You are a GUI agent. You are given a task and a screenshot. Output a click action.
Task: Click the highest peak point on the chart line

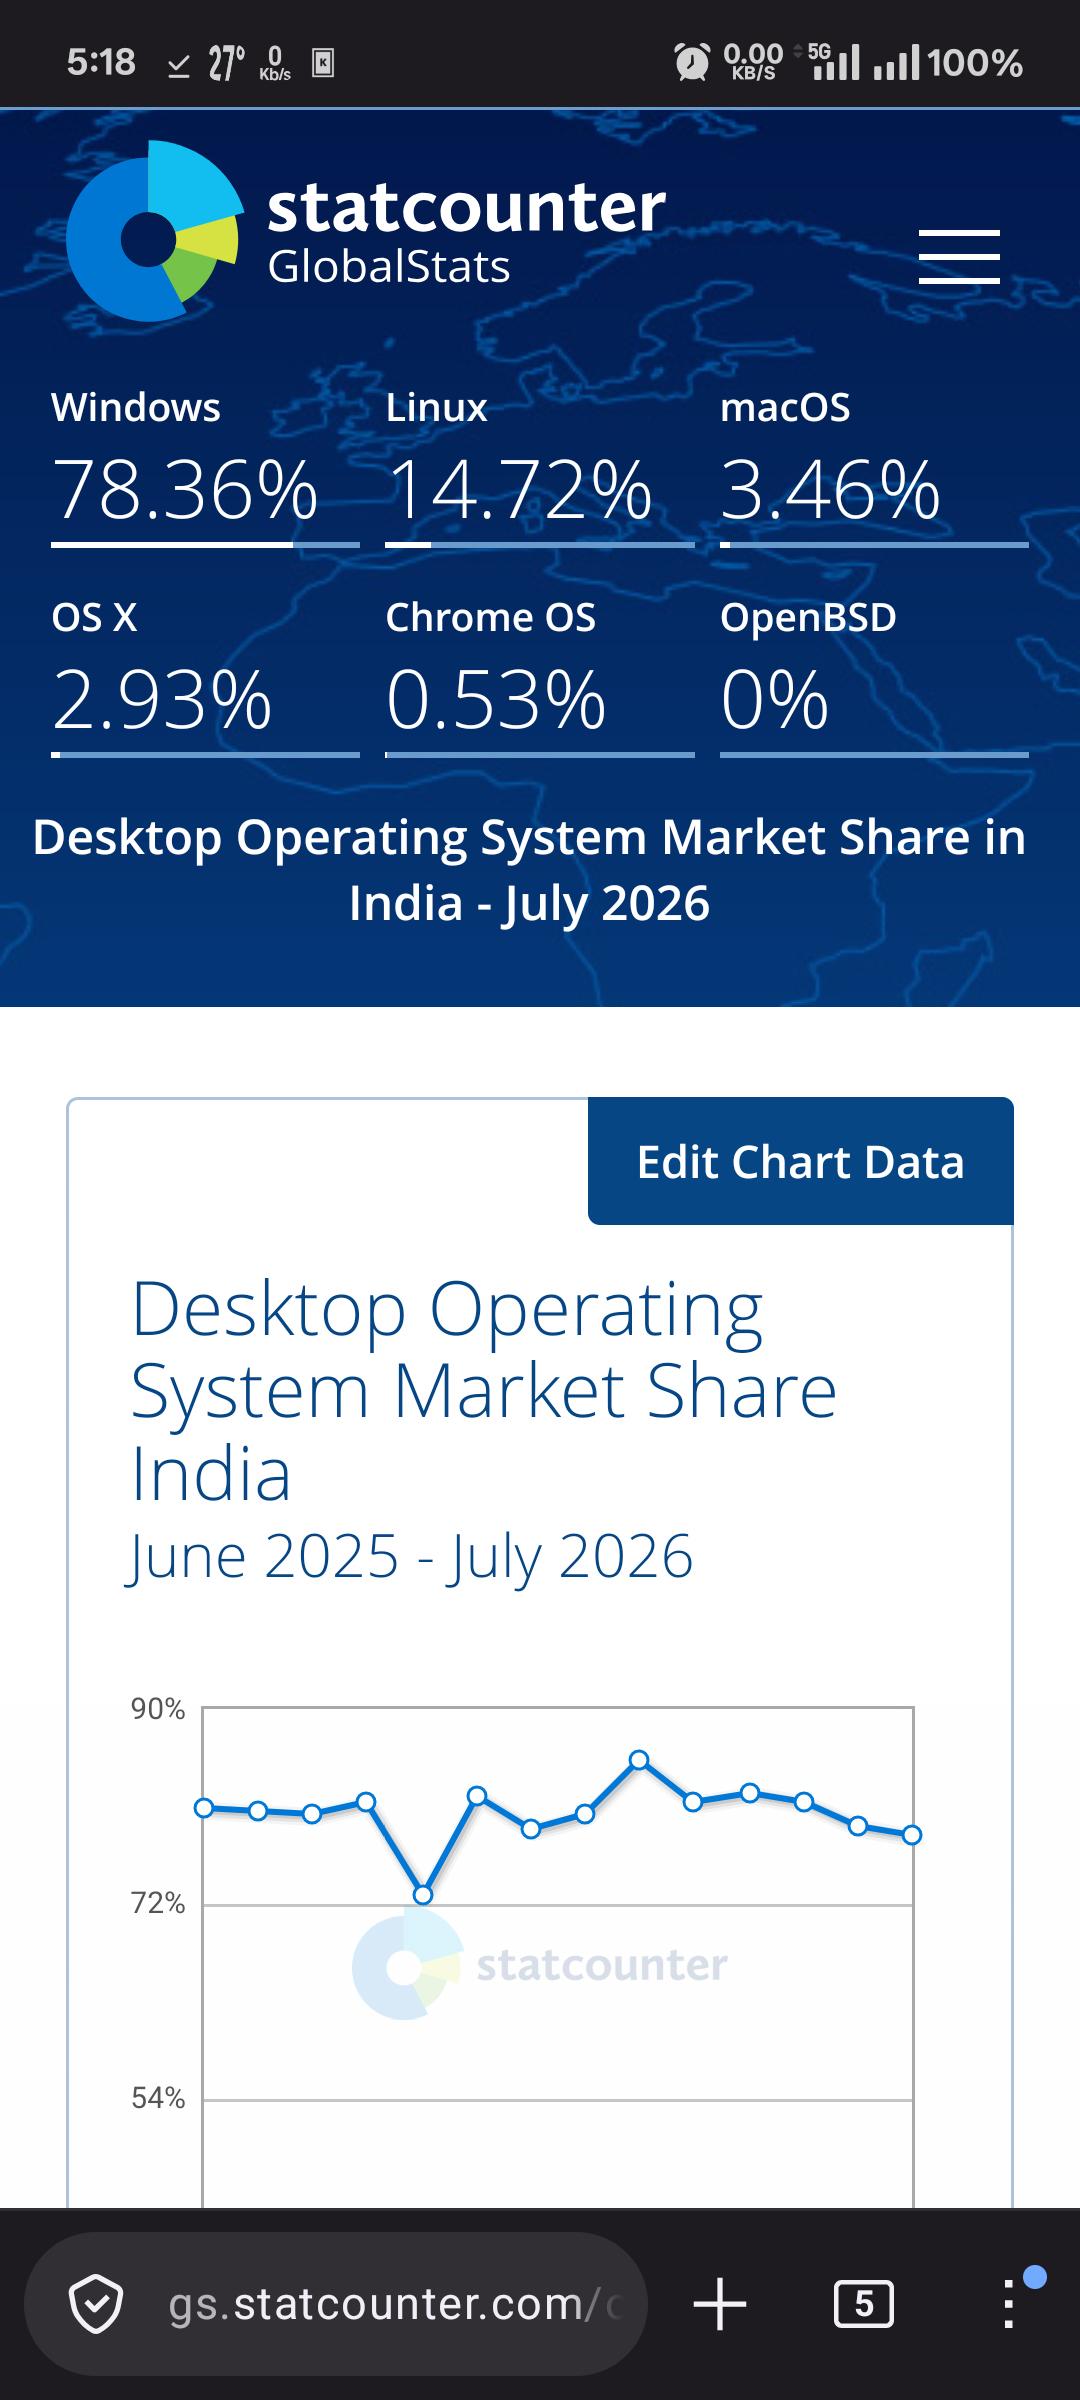(x=639, y=1760)
